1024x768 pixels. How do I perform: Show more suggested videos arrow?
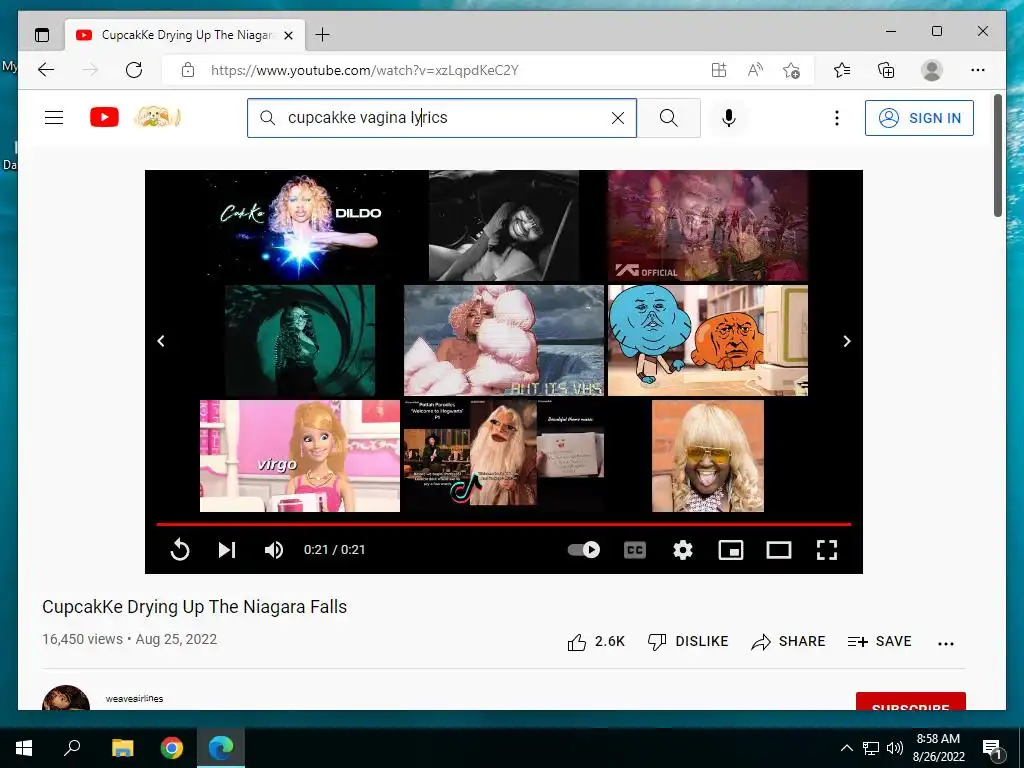pyautogui.click(x=846, y=341)
